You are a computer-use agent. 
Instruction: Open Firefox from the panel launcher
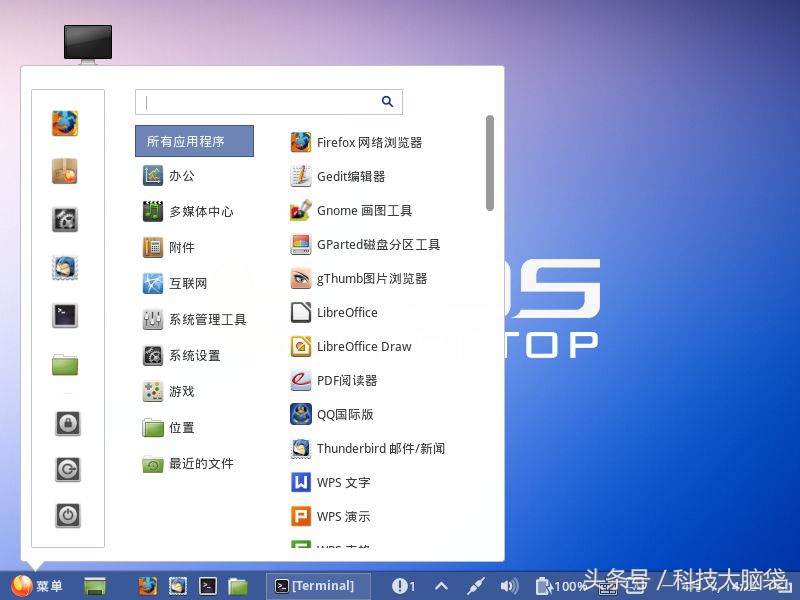148,586
